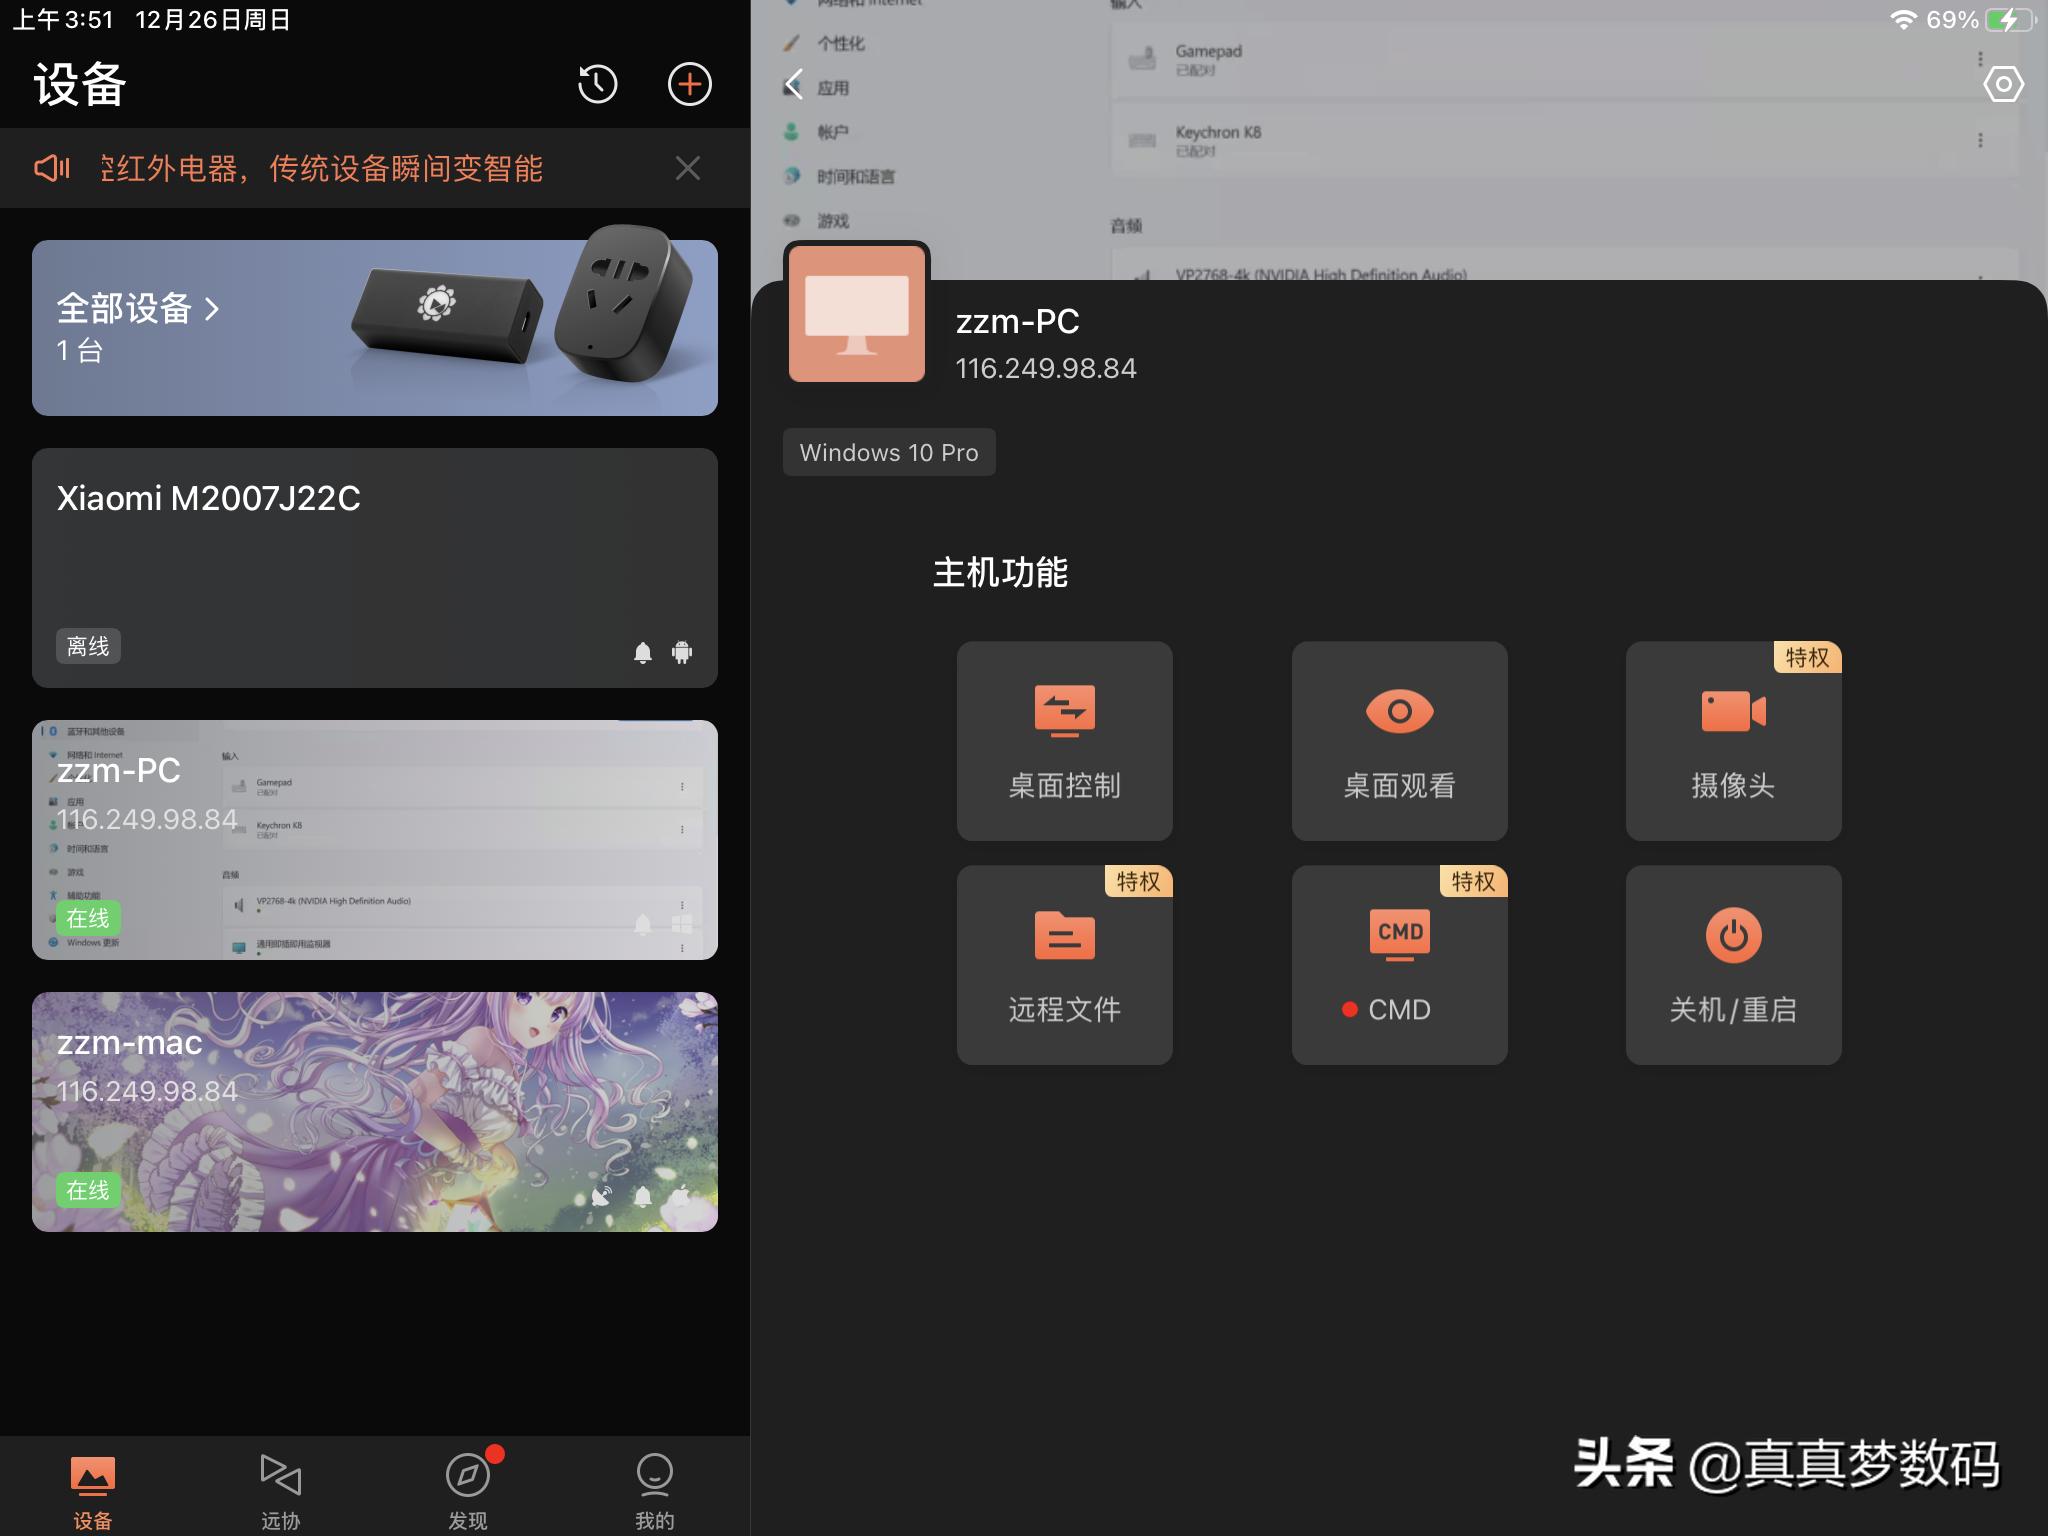Launch the CMD remote terminal
Image resolution: width=2048 pixels, height=1536 pixels.
click(x=1399, y=963)
